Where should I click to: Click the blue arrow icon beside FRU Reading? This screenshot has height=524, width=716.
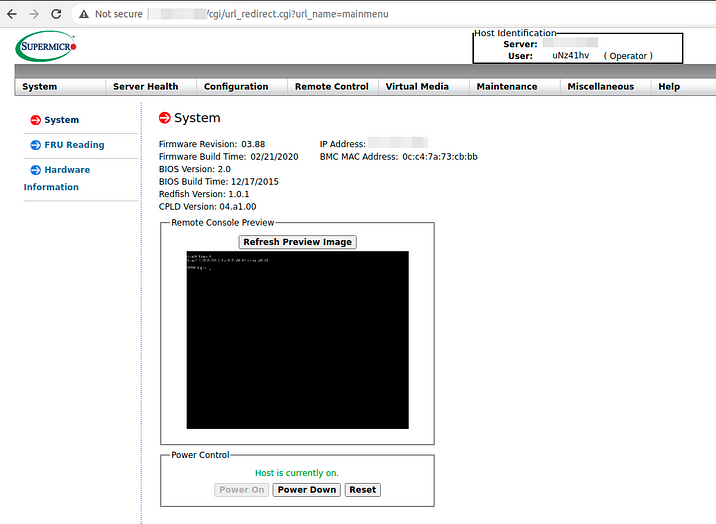point(36,145)
